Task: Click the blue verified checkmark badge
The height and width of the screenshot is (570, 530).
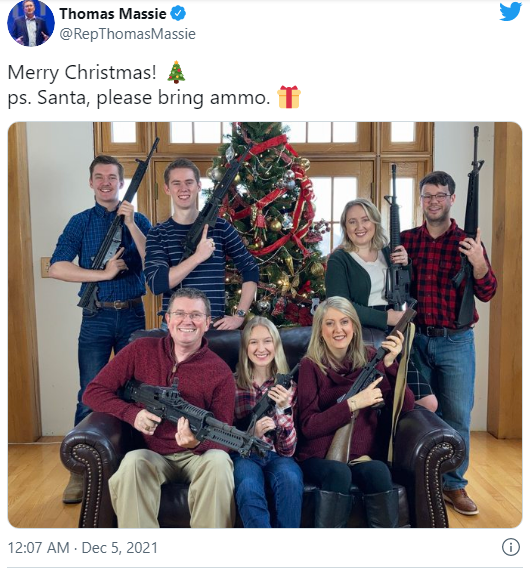Action: click(x=178, y=14)
